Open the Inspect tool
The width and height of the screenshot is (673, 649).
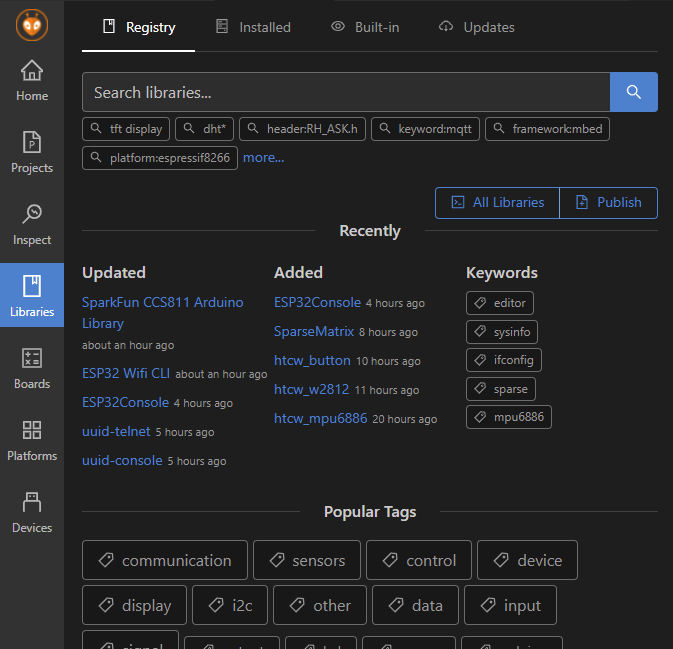(32, 225)
